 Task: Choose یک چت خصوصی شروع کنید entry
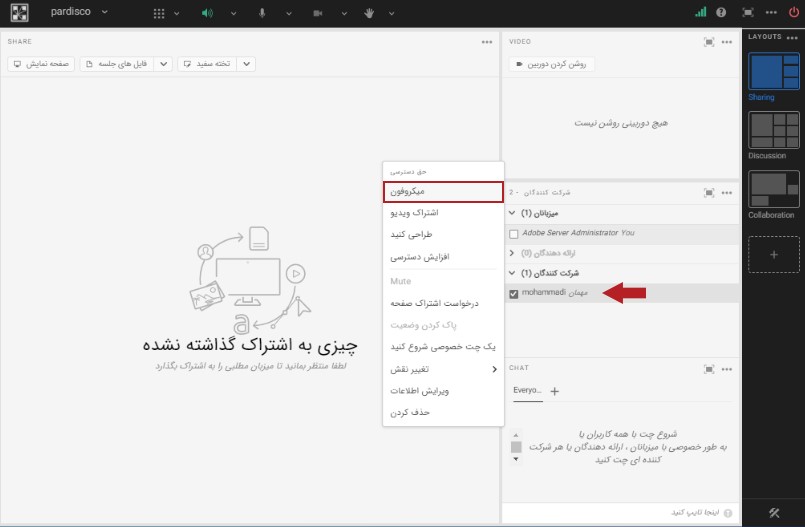point(443,346)
